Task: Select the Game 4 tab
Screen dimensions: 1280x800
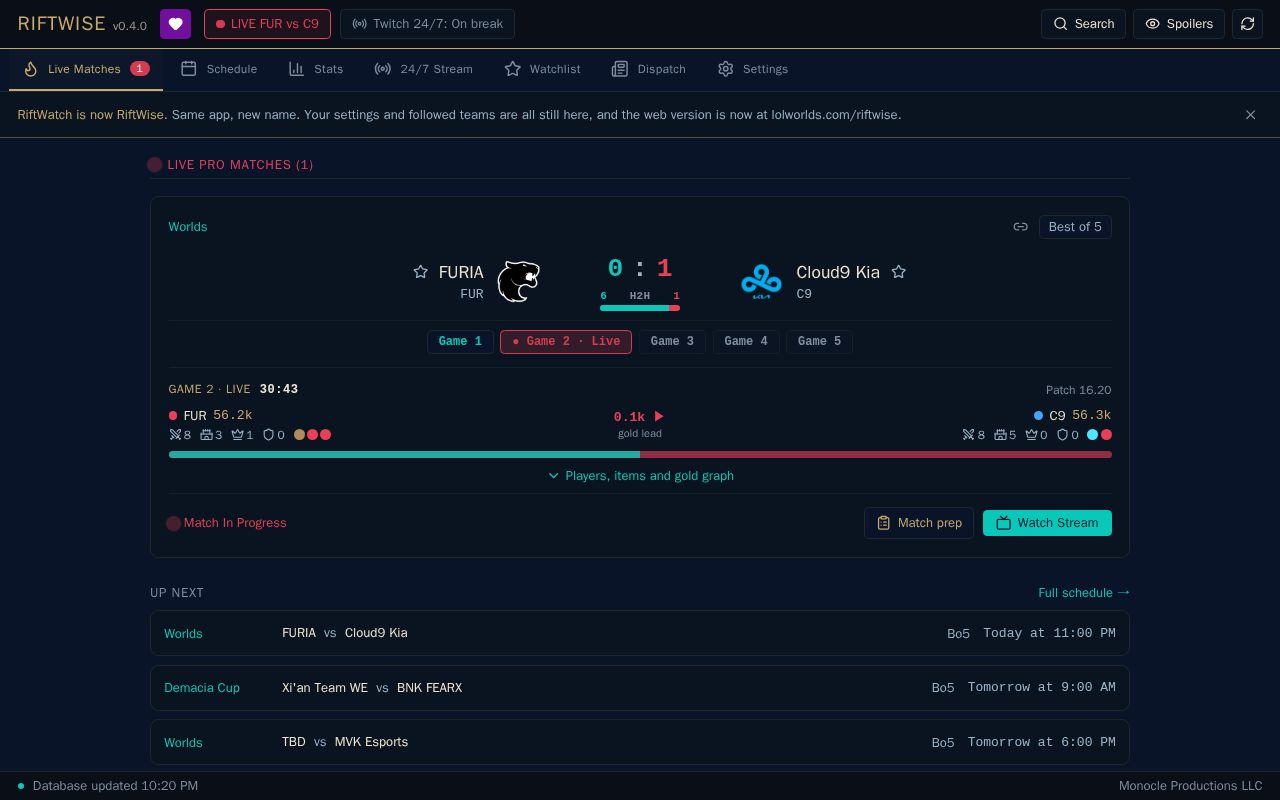Action: [x=746, y=342]
